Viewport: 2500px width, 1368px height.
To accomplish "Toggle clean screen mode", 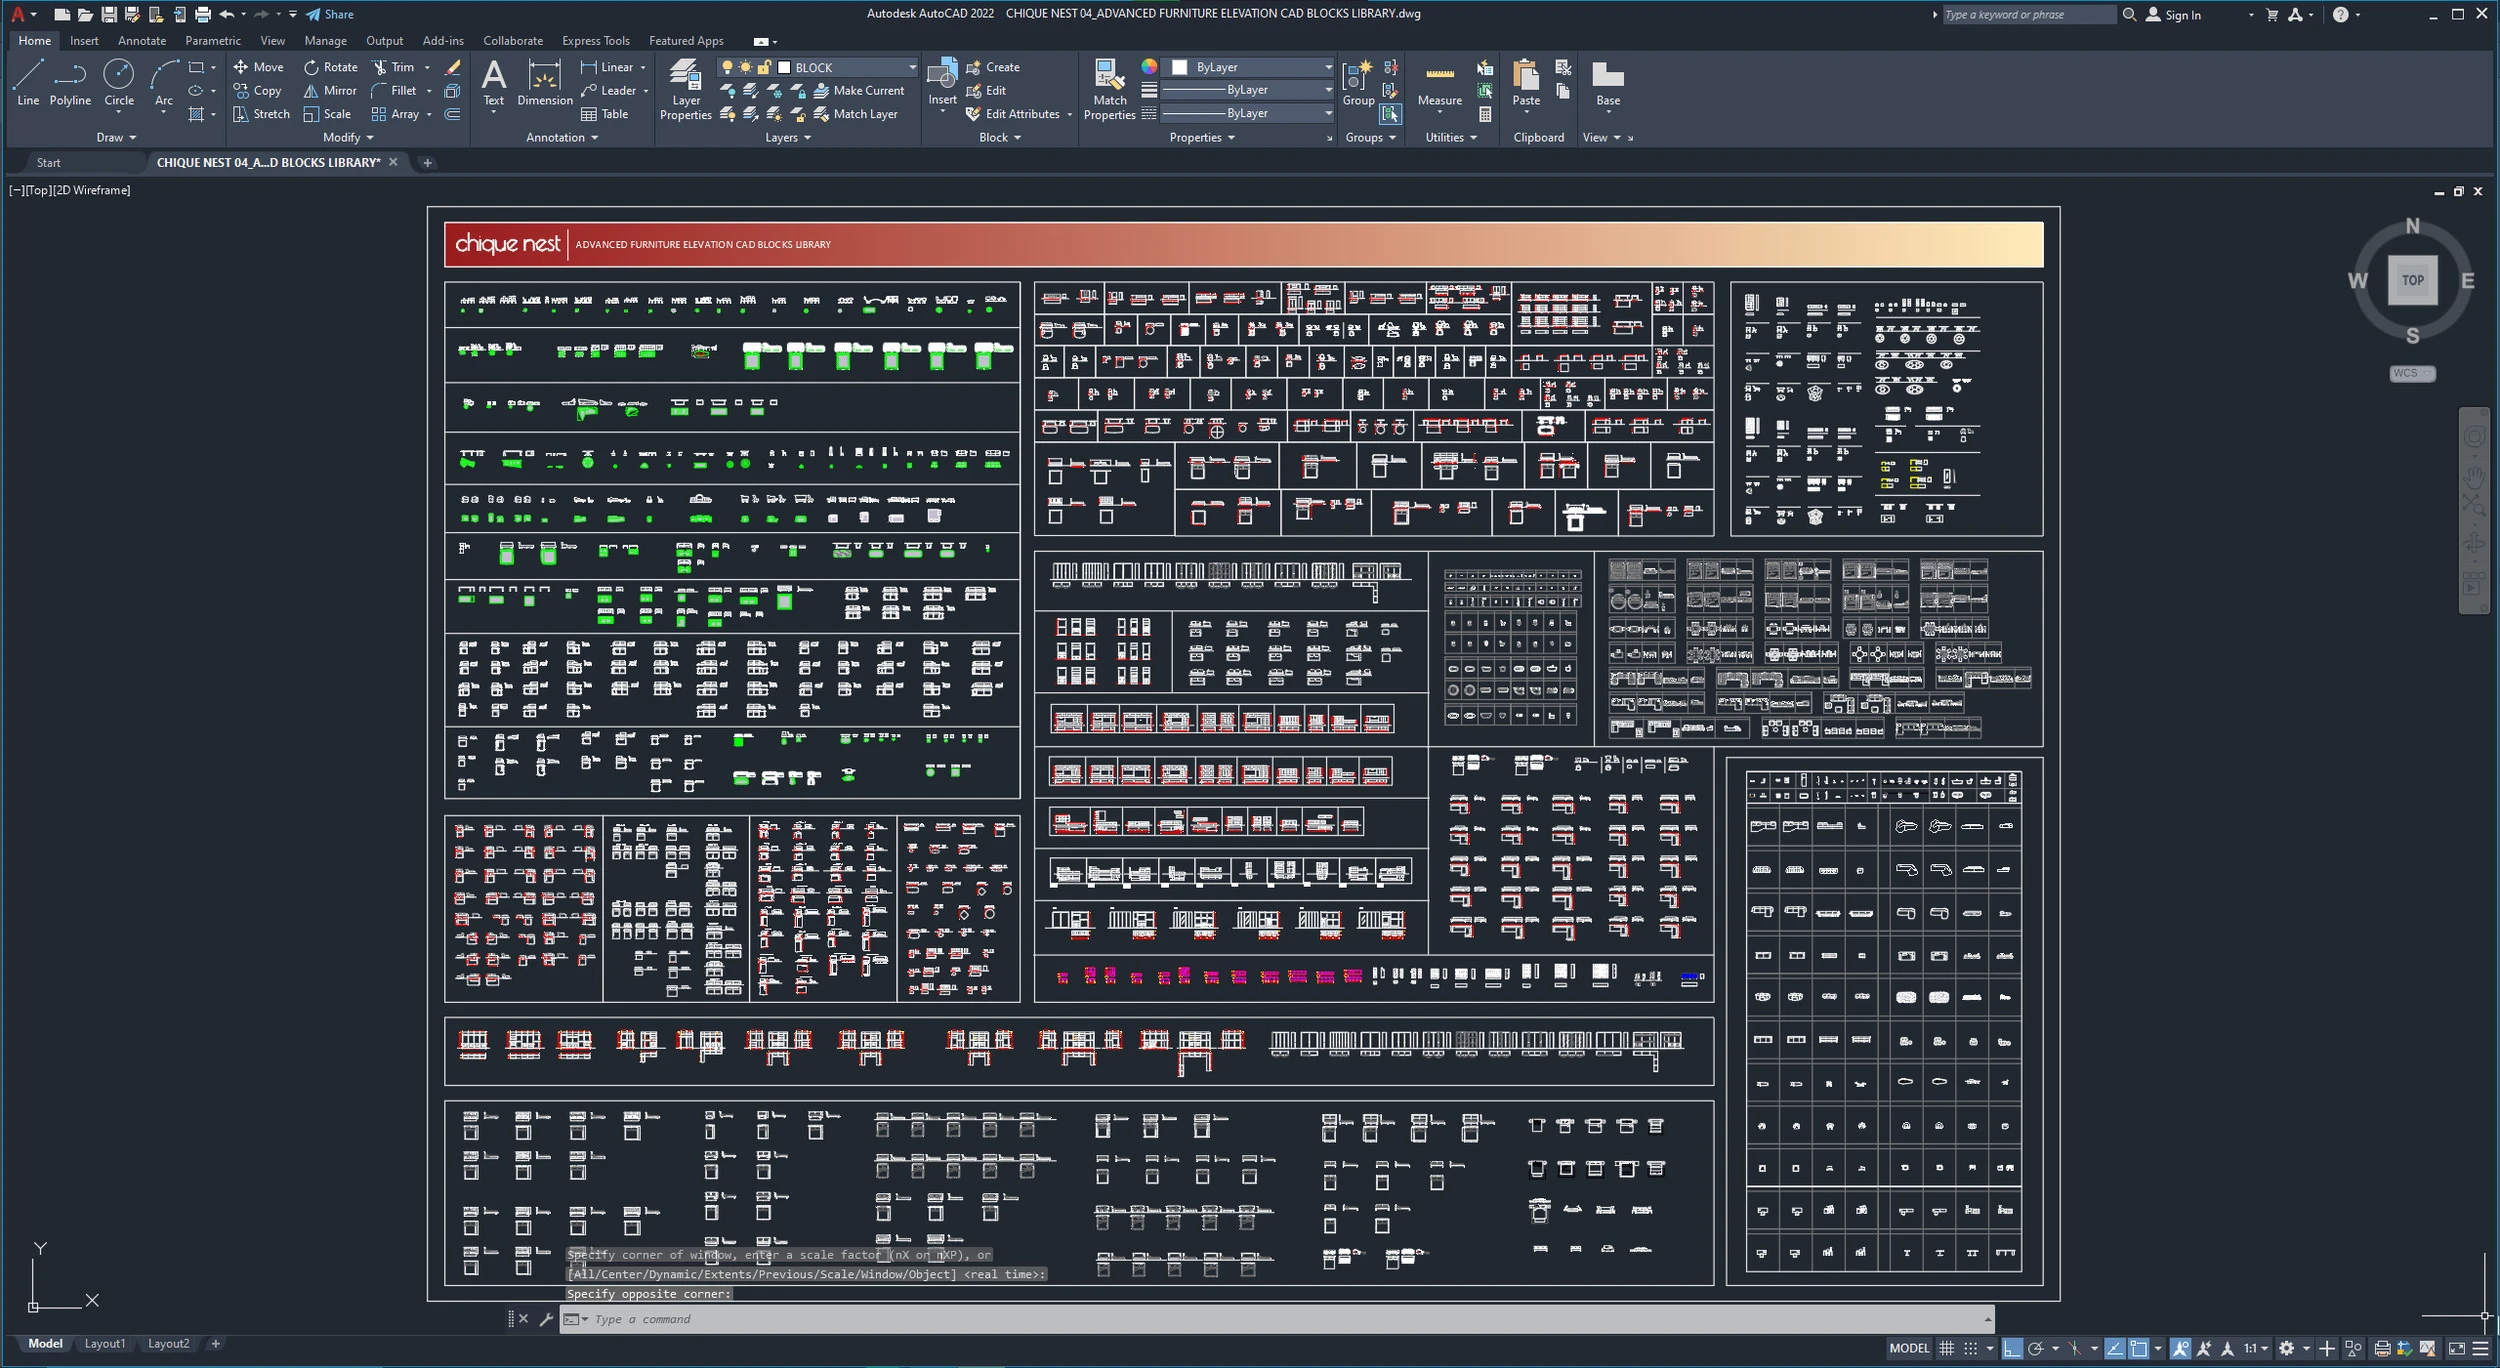I will pos(2456,1348).
